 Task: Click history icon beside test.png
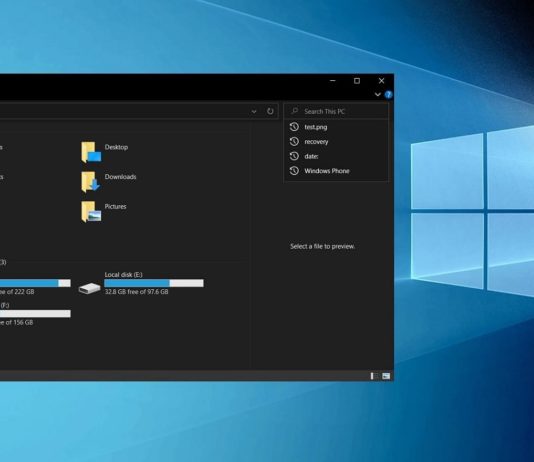[294, 127]
